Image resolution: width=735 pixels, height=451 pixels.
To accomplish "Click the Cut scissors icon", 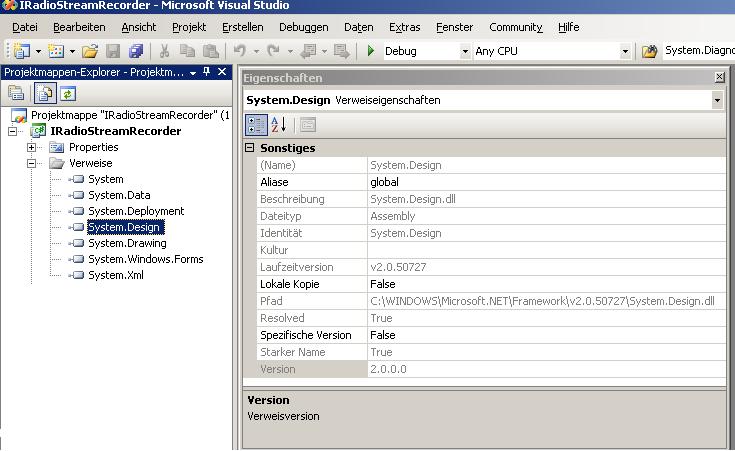I will pos(164,51).
